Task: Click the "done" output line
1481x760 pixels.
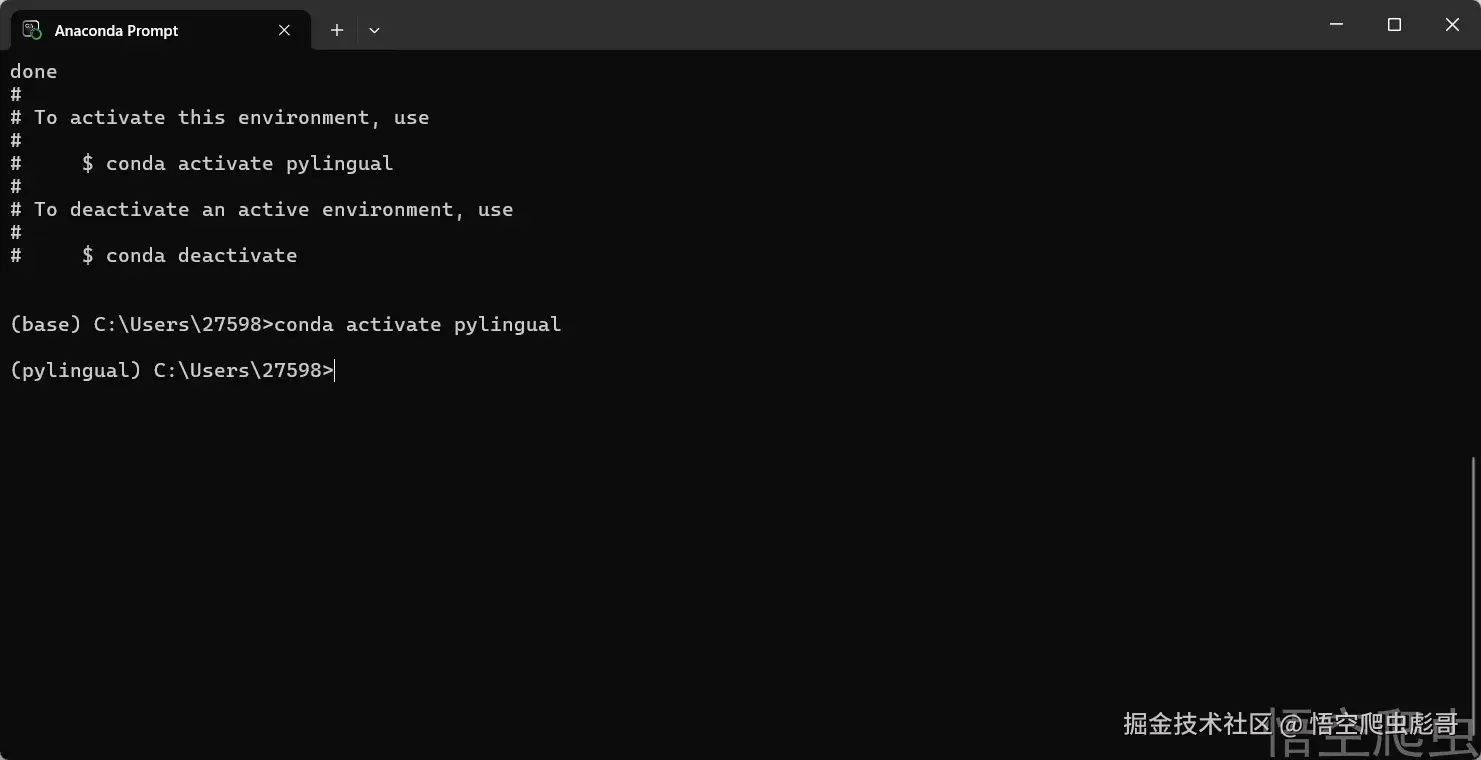Action: pyautogui.click(x=34, y=71)
